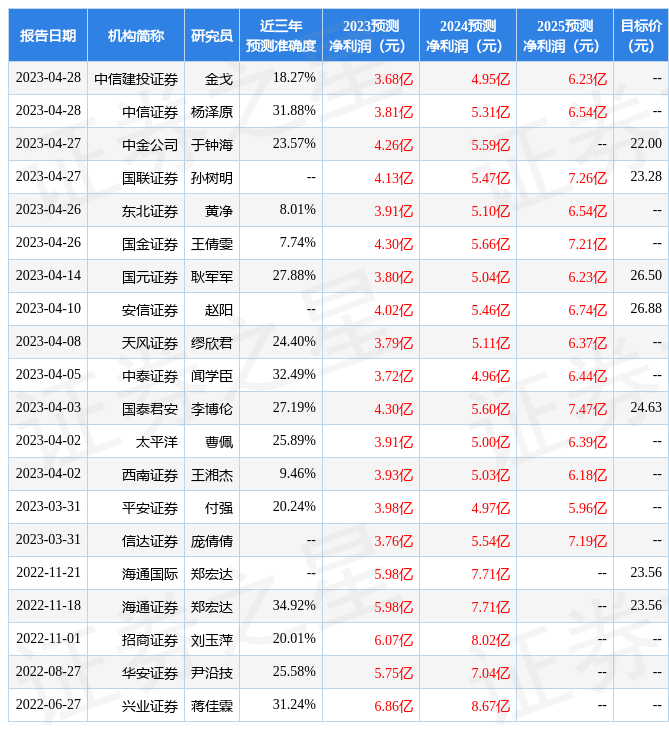Viewport: 669px width, 730px height.
Task: Click researcher 蒋佳霖
Action: [x=212, y=707]
